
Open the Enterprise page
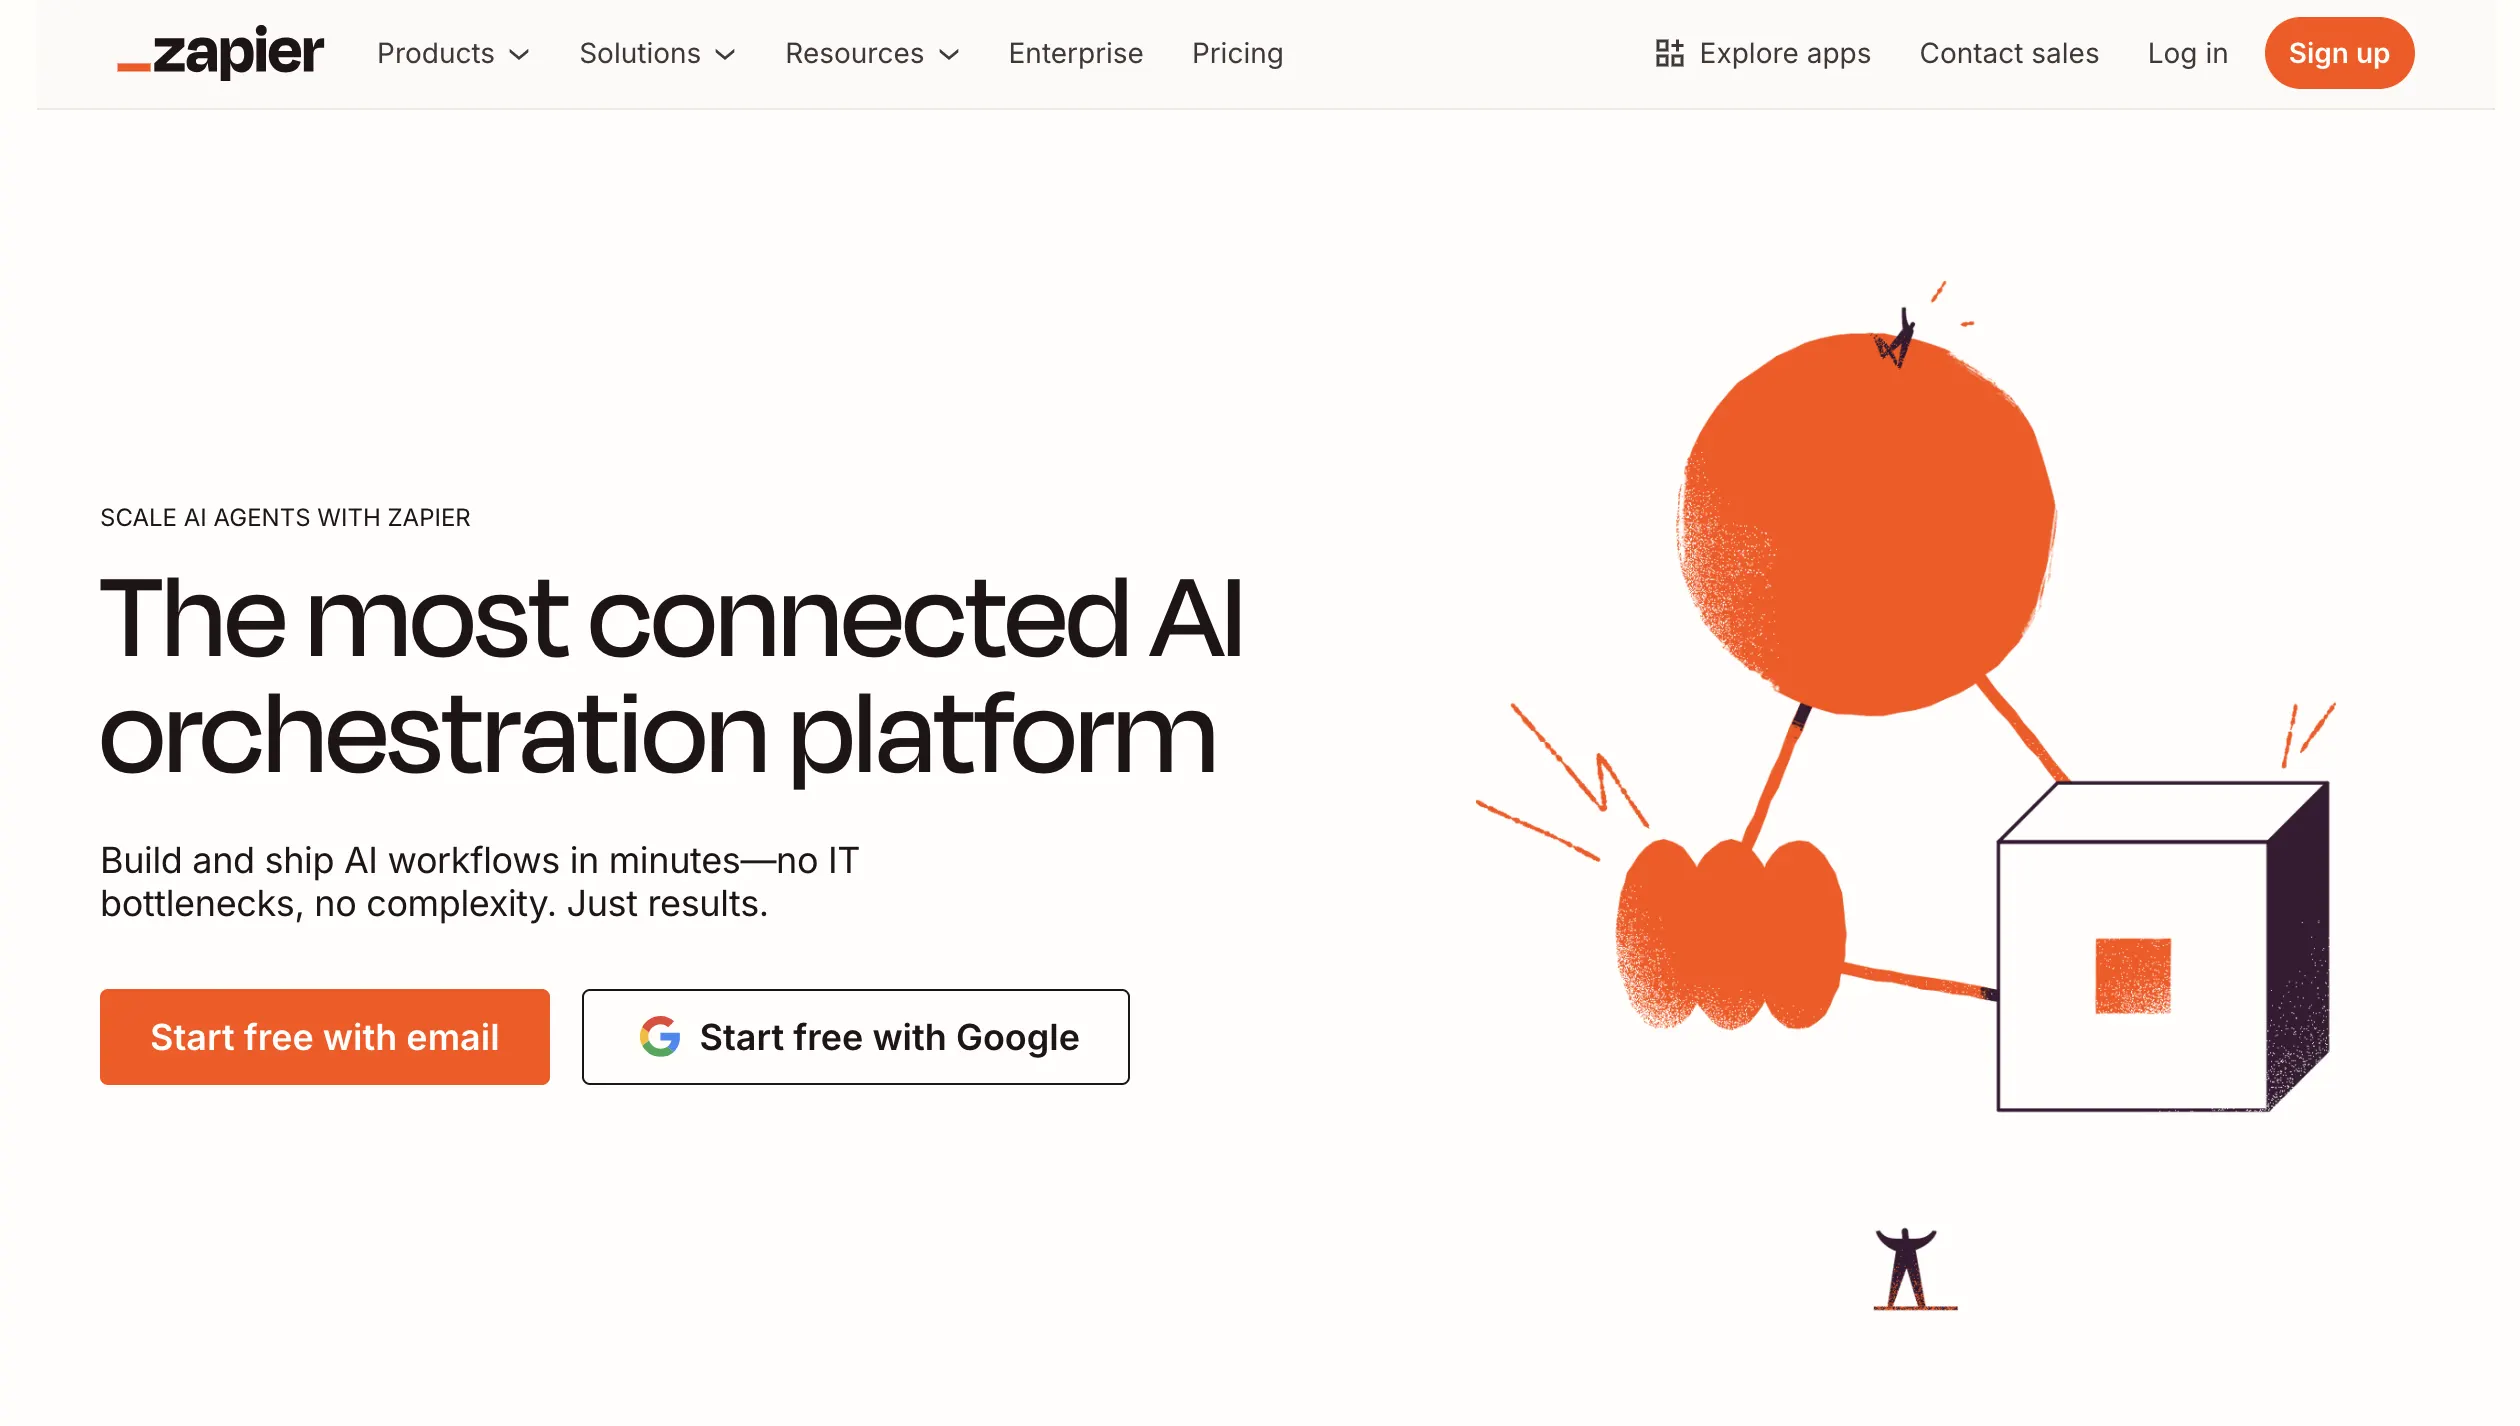pos(1075,53)
